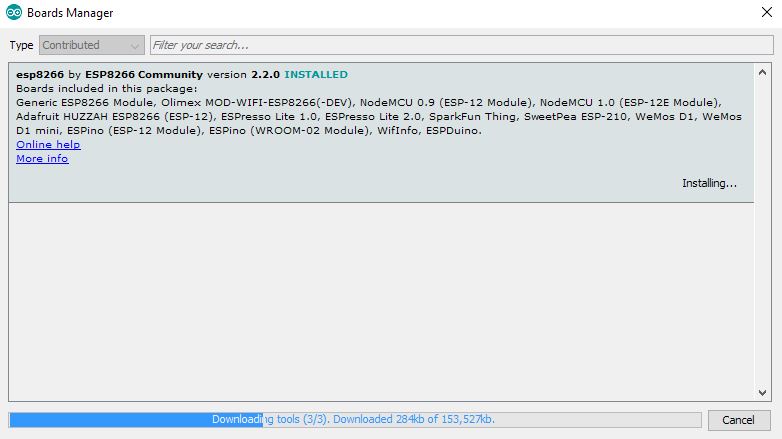Screen dimensions: 782x439
Task: Click the download progress bar
Action: 355,420
